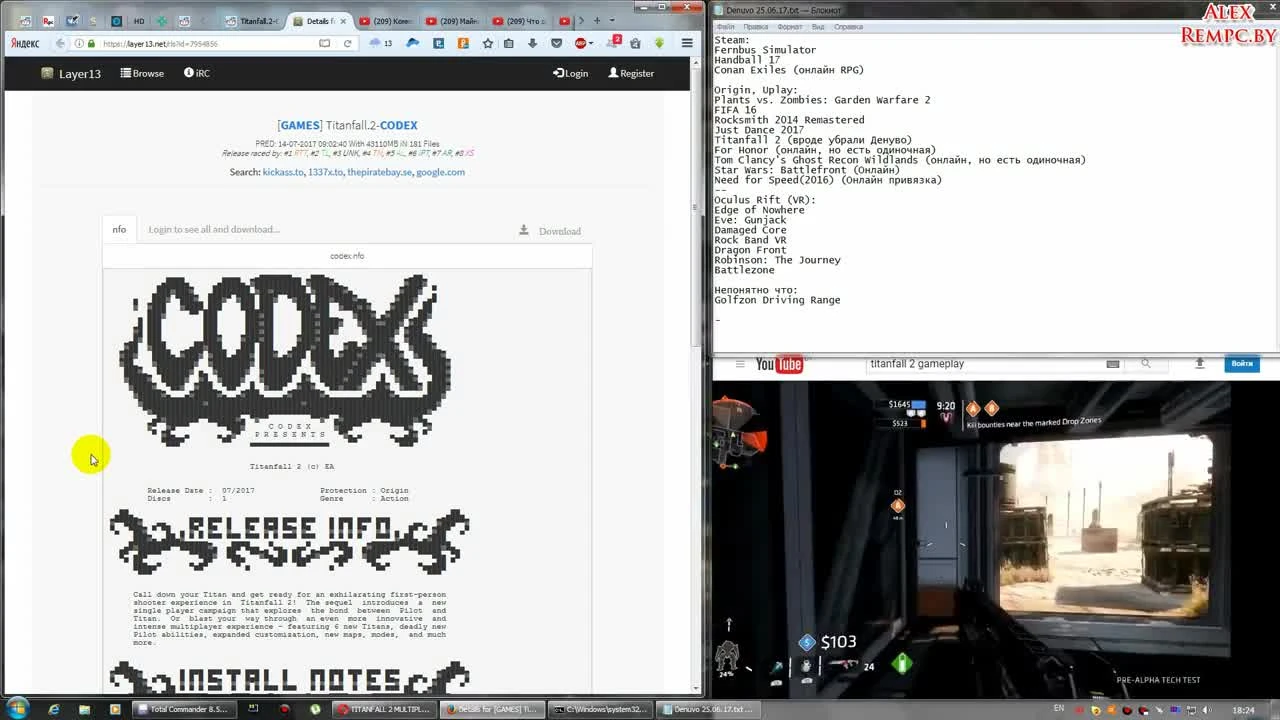Bookmark the page with the star icon
The height and width of the screenshot is (720, 1280).
(488, 42)
